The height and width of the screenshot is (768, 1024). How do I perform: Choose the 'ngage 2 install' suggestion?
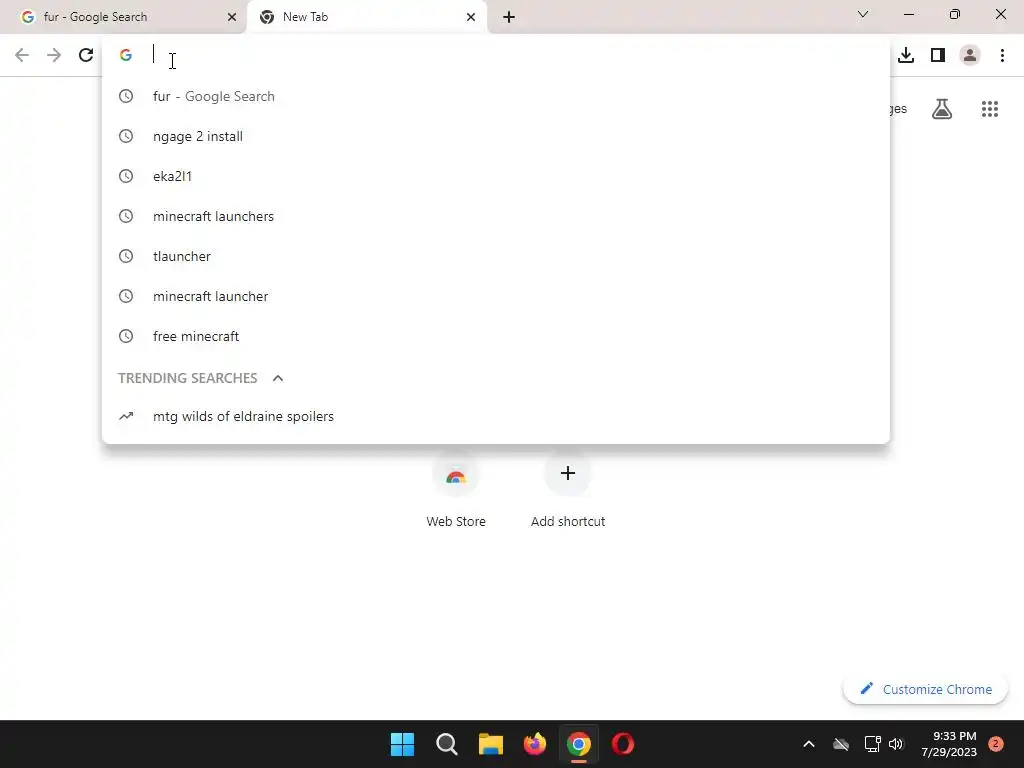tap(496, 136)
